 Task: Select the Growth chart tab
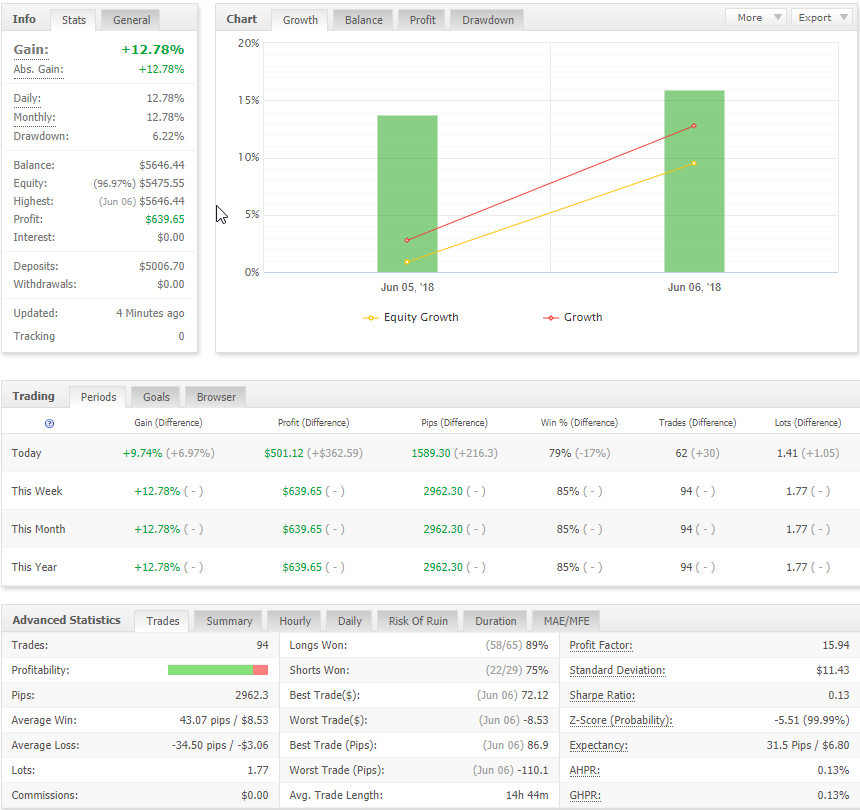click(x=300, y=20)
